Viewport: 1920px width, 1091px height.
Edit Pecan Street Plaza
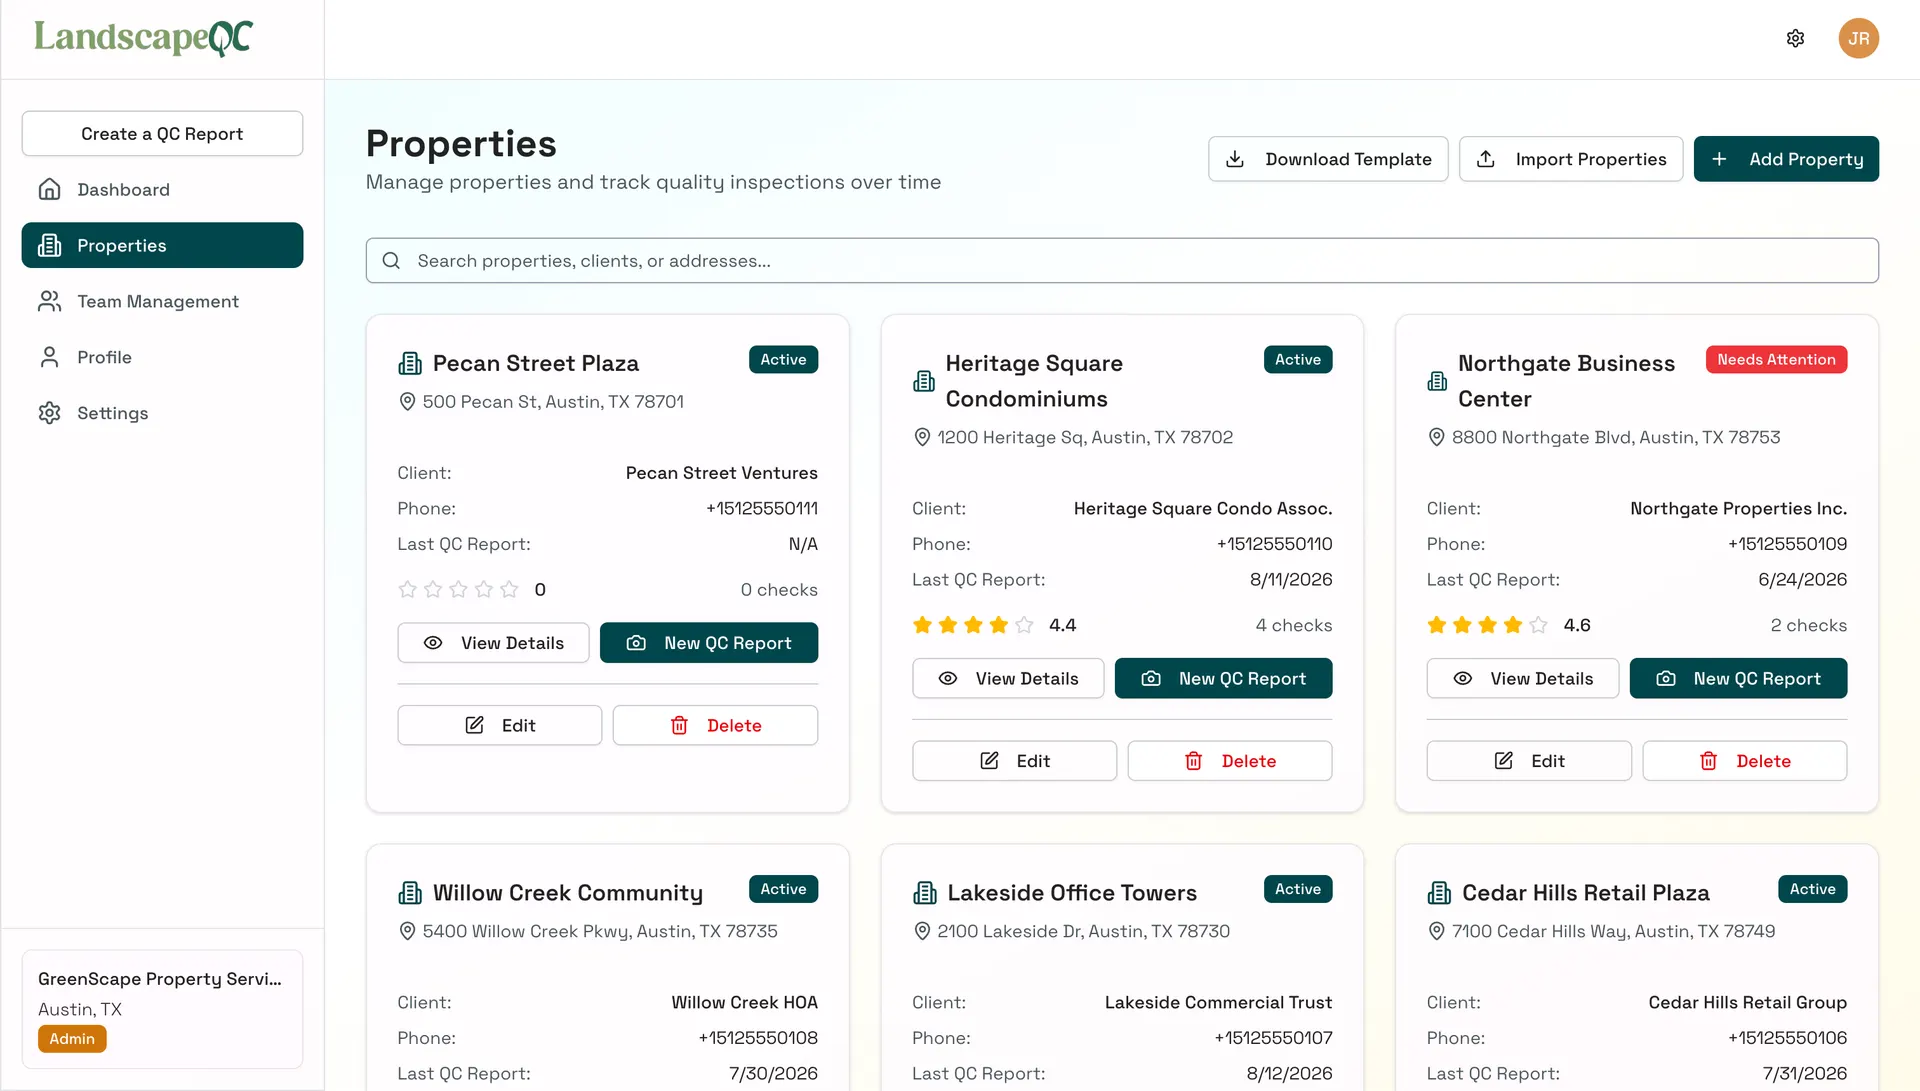pyautogui.click(x=500, y=726)
